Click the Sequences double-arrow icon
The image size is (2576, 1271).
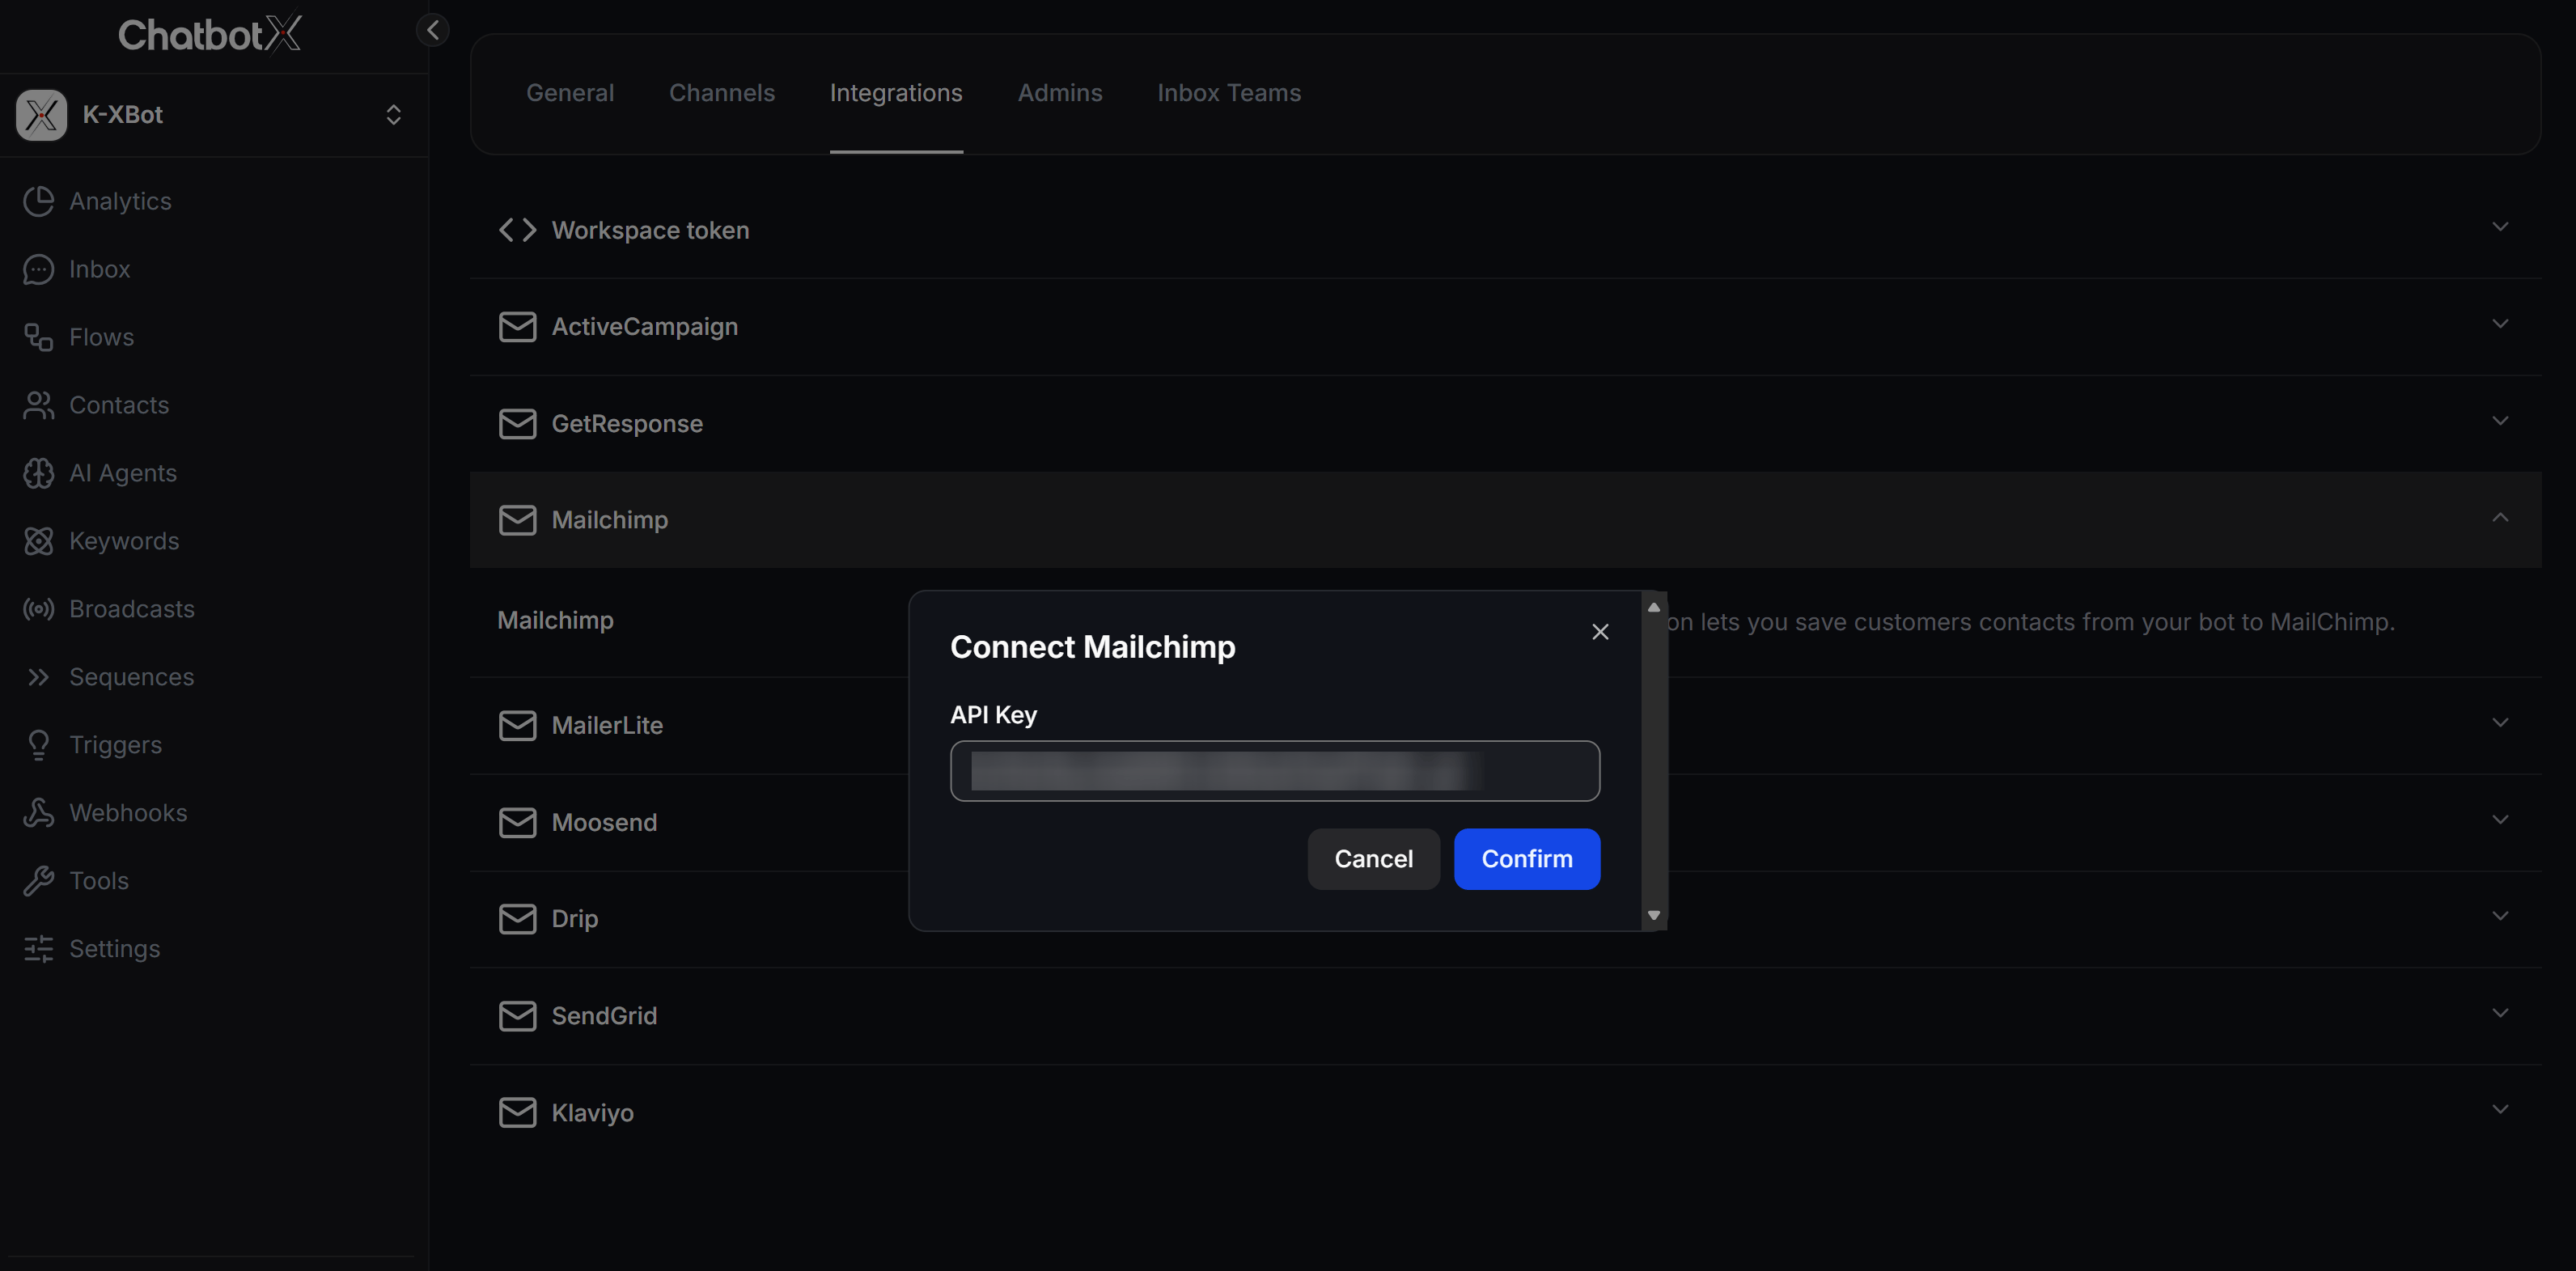39,677
